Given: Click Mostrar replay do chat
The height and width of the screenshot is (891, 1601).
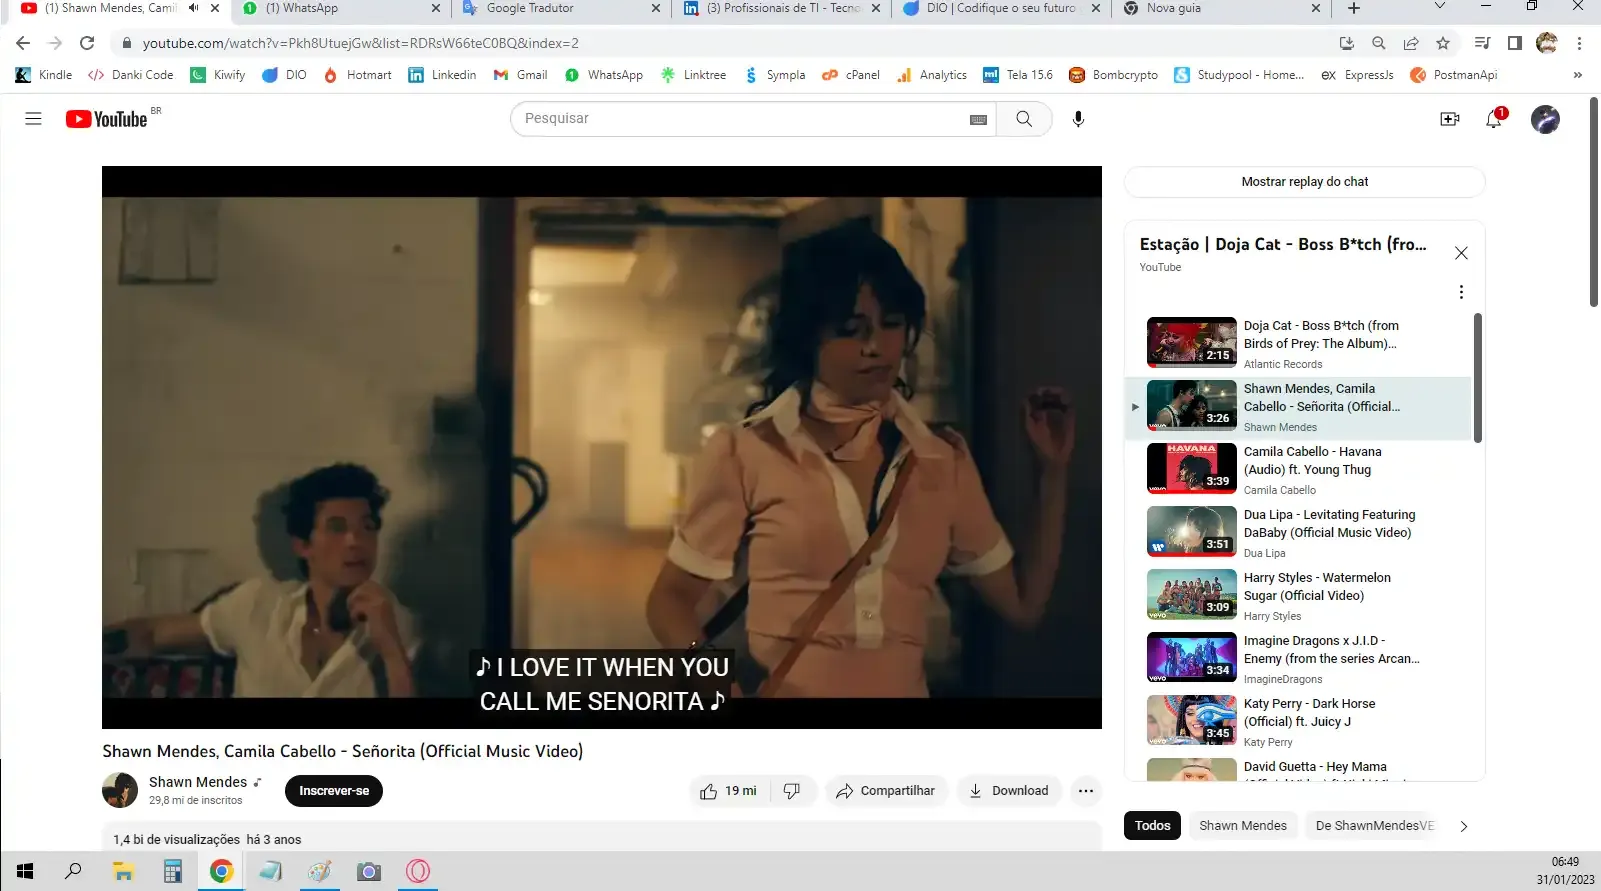Looking at the screenshot, I should [1304, 182].
